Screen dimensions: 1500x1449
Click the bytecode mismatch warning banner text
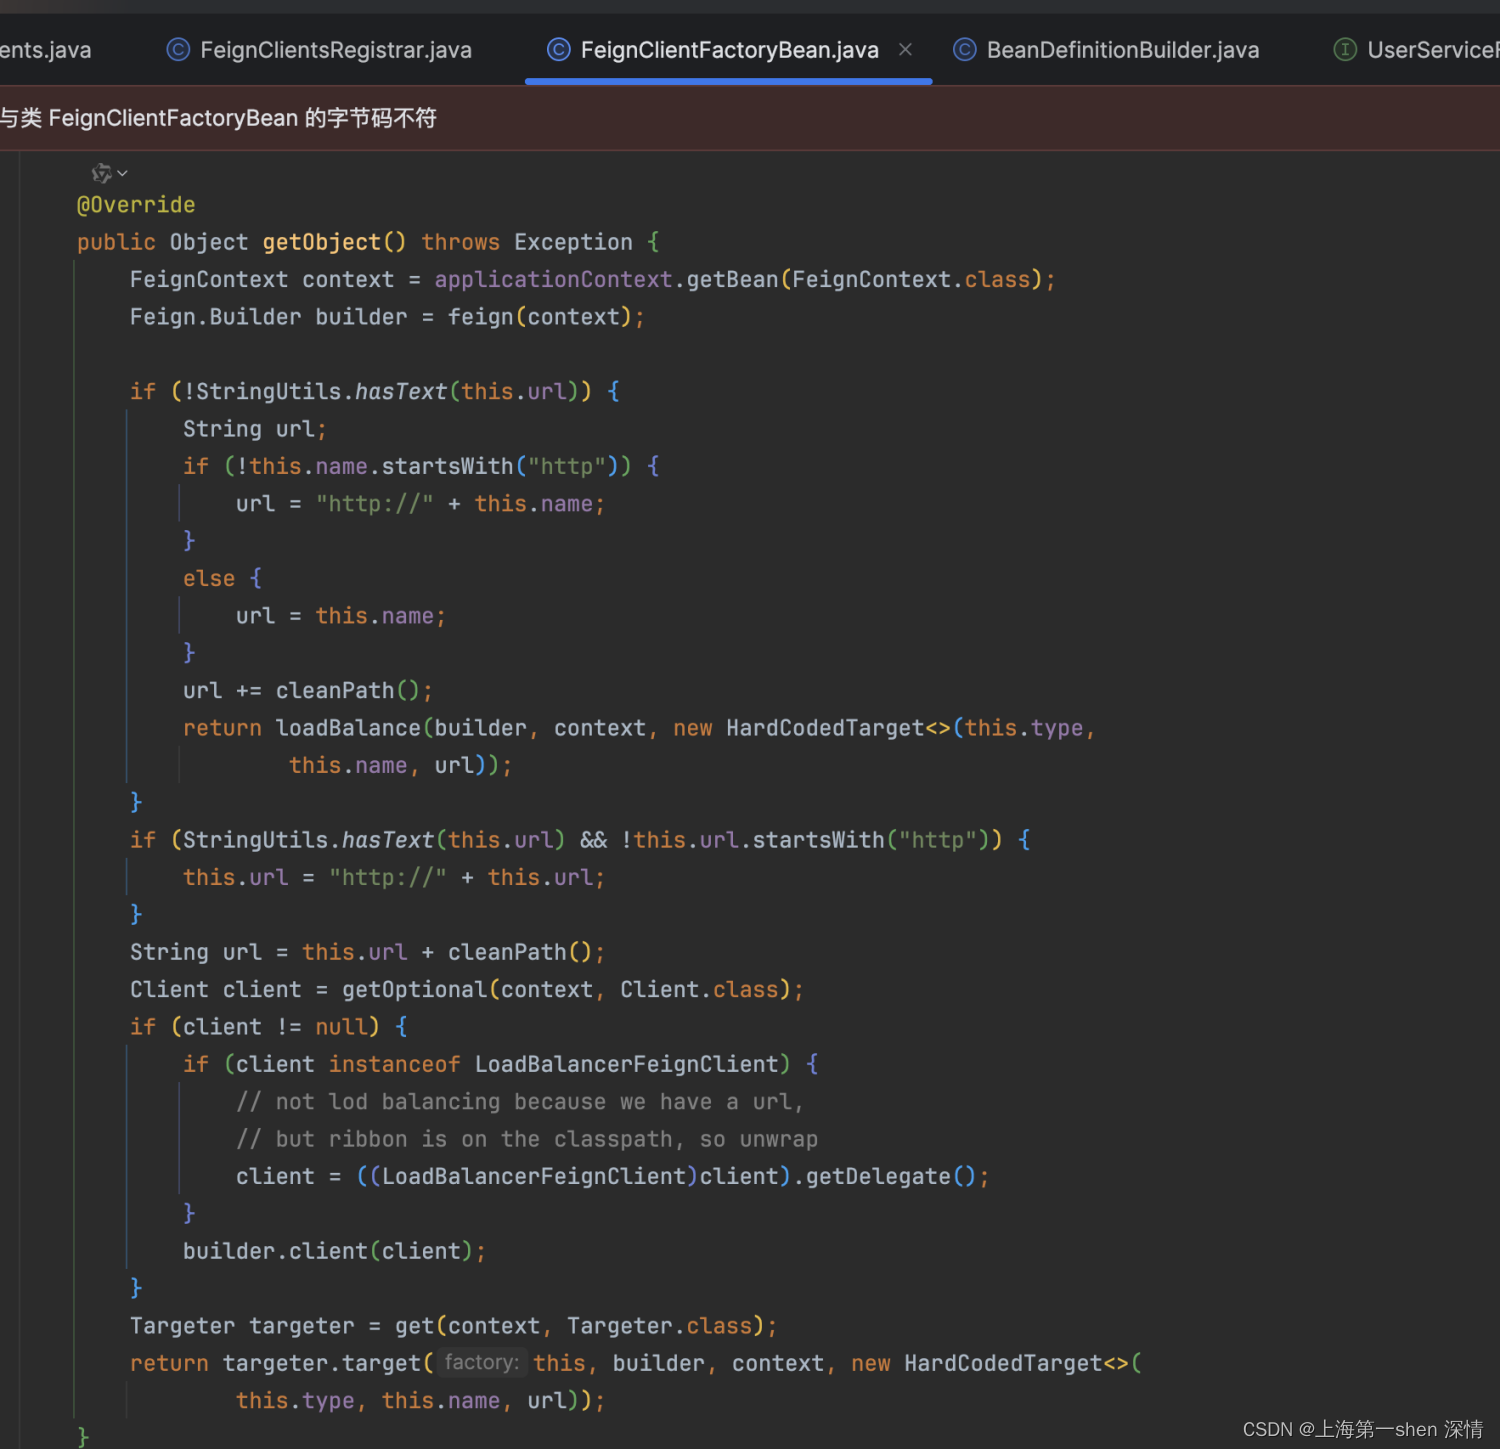(218, 118)
